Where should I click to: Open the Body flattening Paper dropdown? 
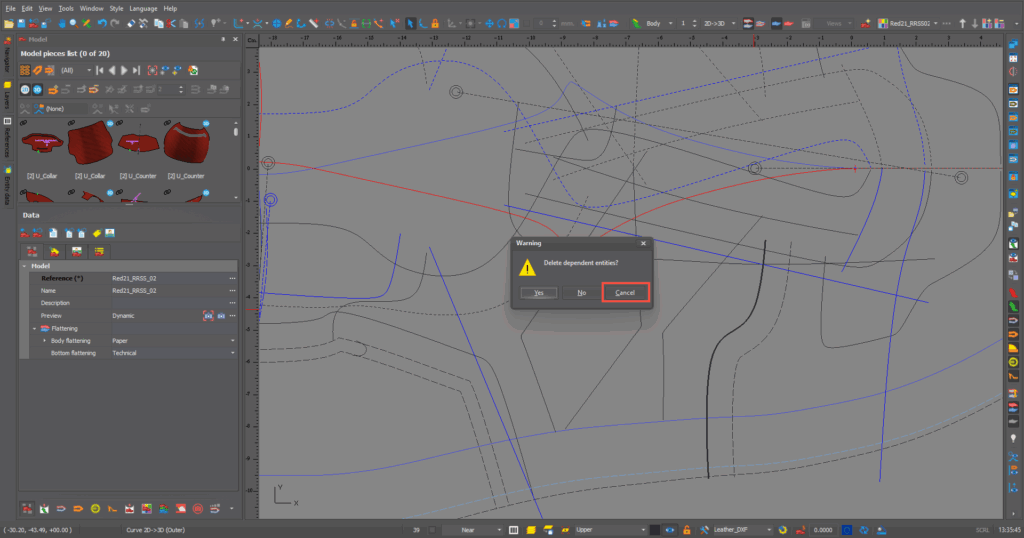[233, 341]
